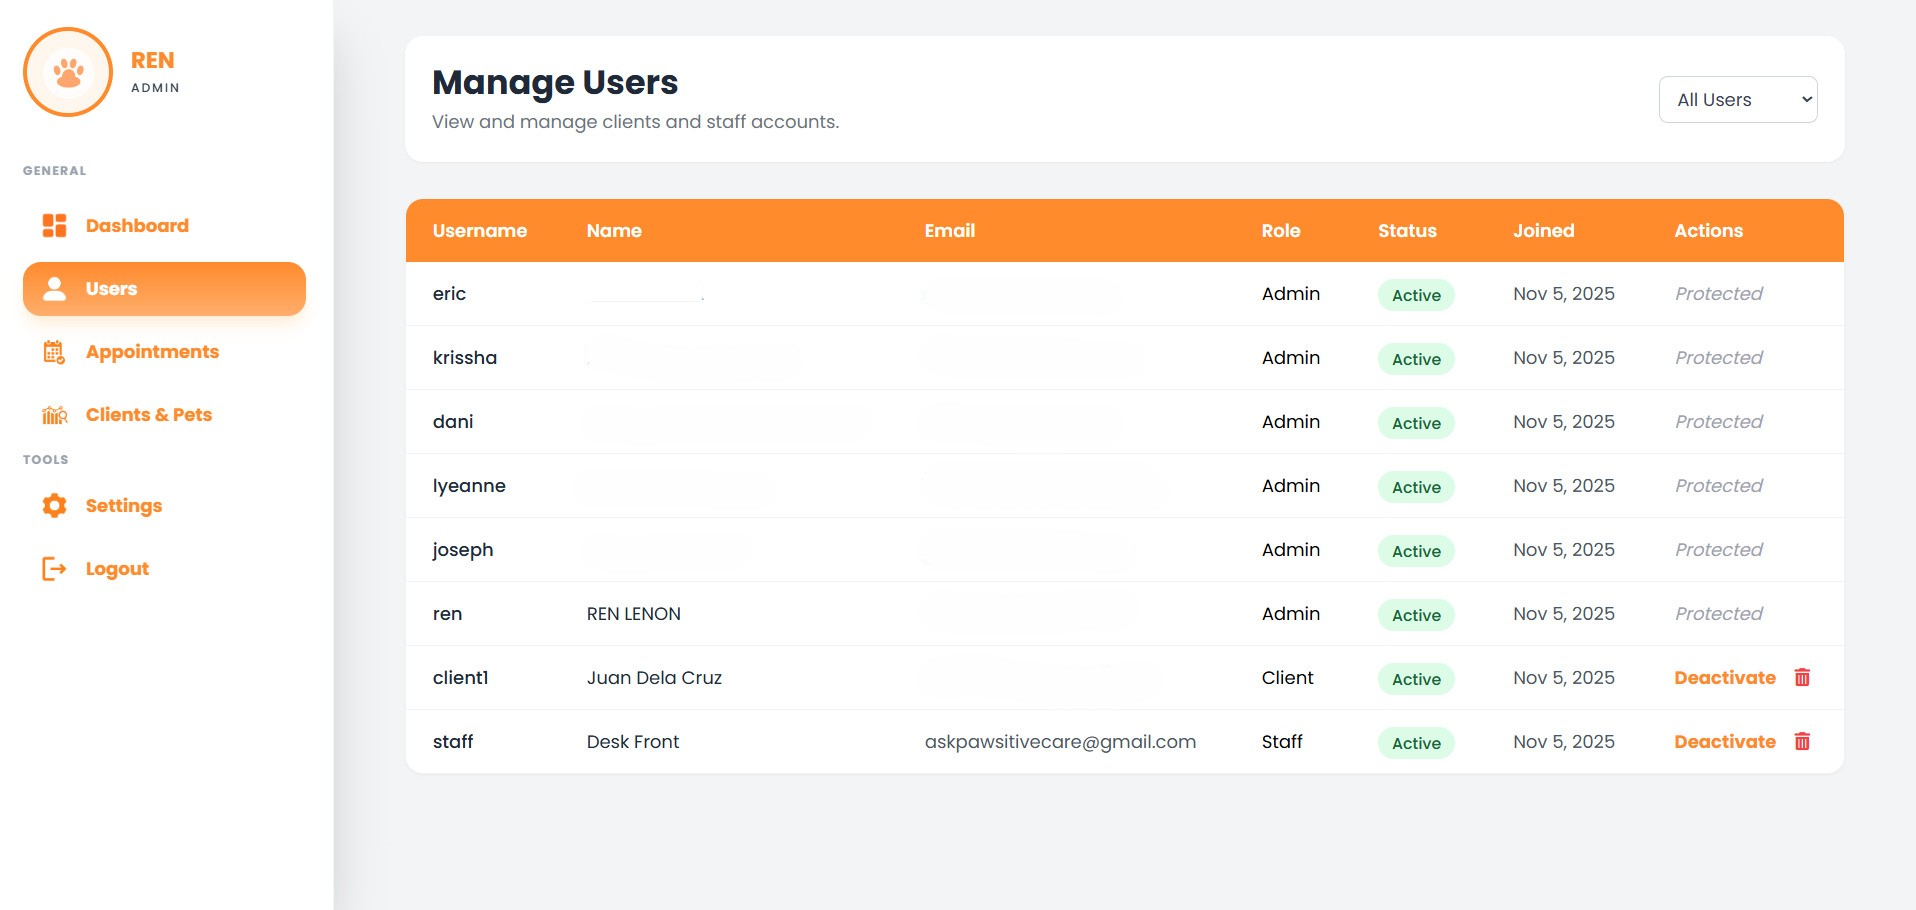
Task: Select the Dashboard grid icon
Action: coord(55,224)
